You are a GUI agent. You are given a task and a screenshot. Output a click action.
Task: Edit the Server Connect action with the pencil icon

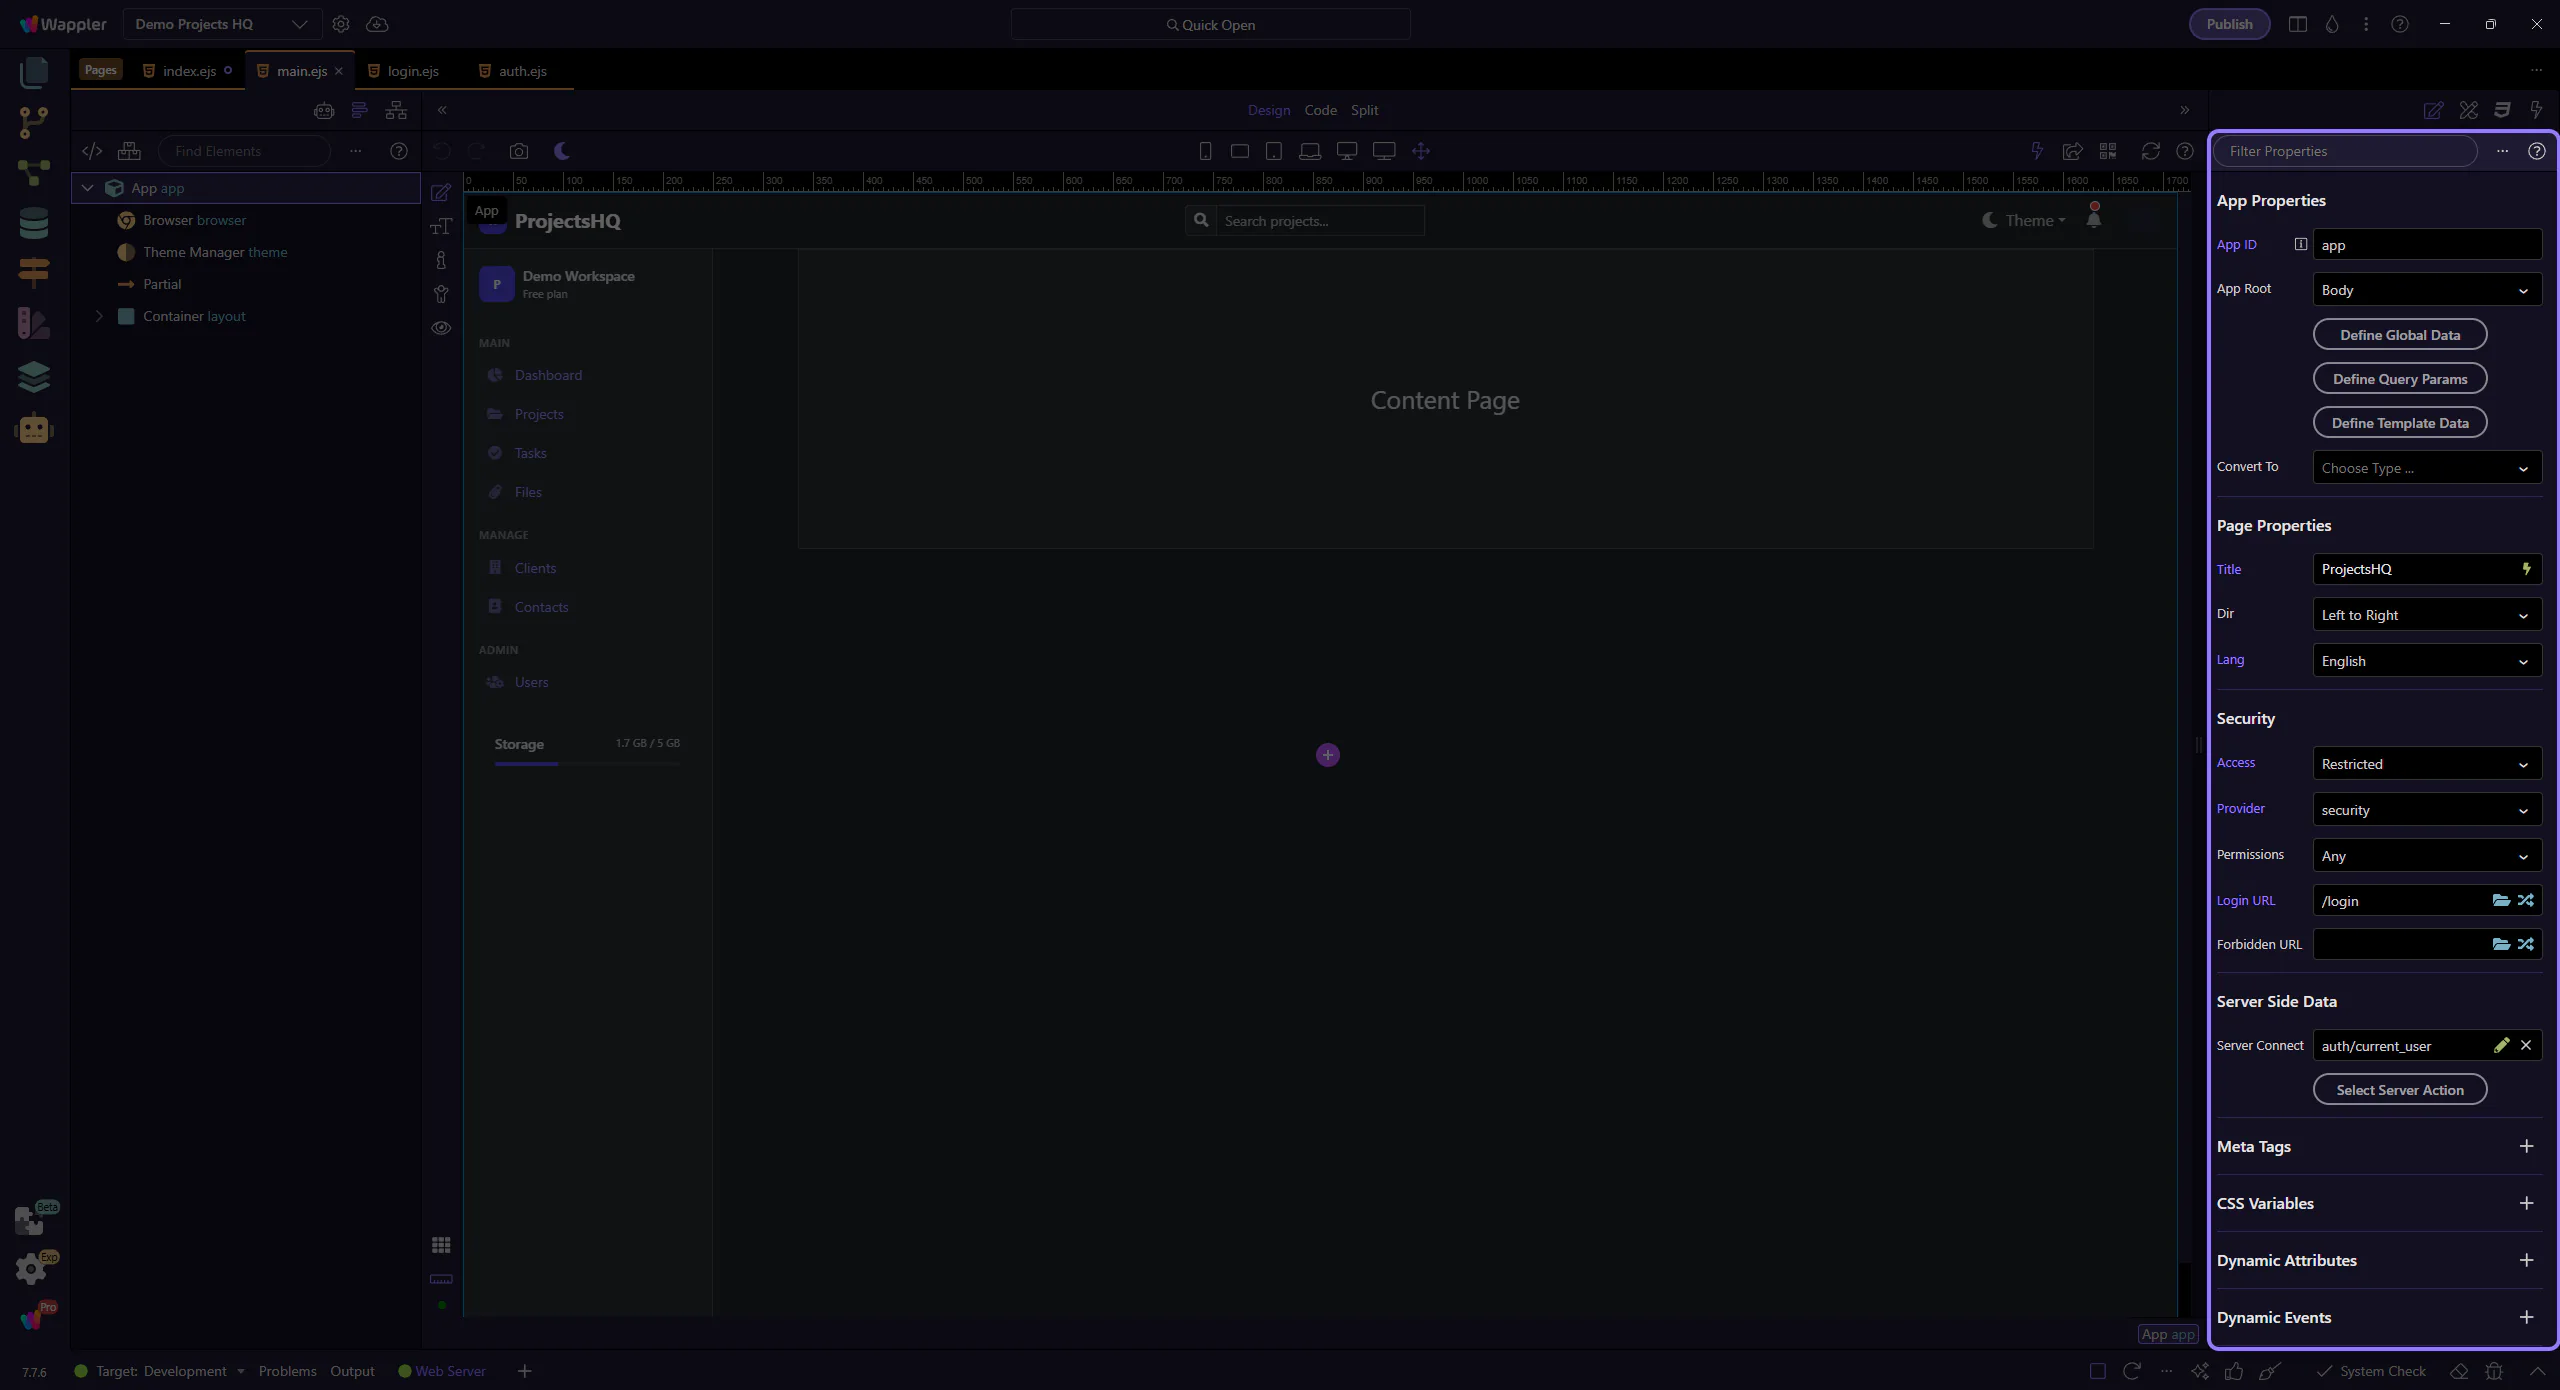tap(2501, 1045)
